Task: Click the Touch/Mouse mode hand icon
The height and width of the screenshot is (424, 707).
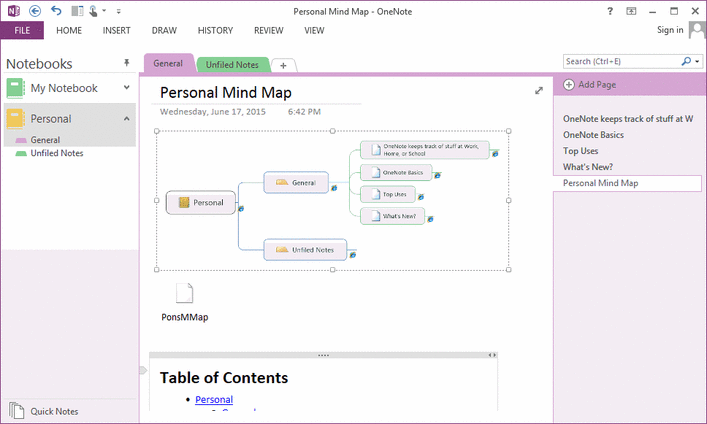Action: (x=94, y=11)
